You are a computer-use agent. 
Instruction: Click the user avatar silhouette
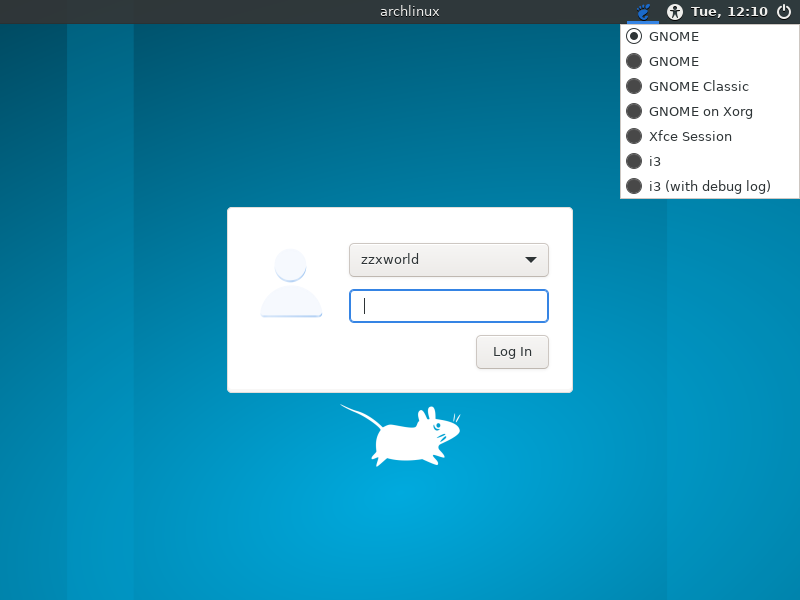click(x=290, y=283)
